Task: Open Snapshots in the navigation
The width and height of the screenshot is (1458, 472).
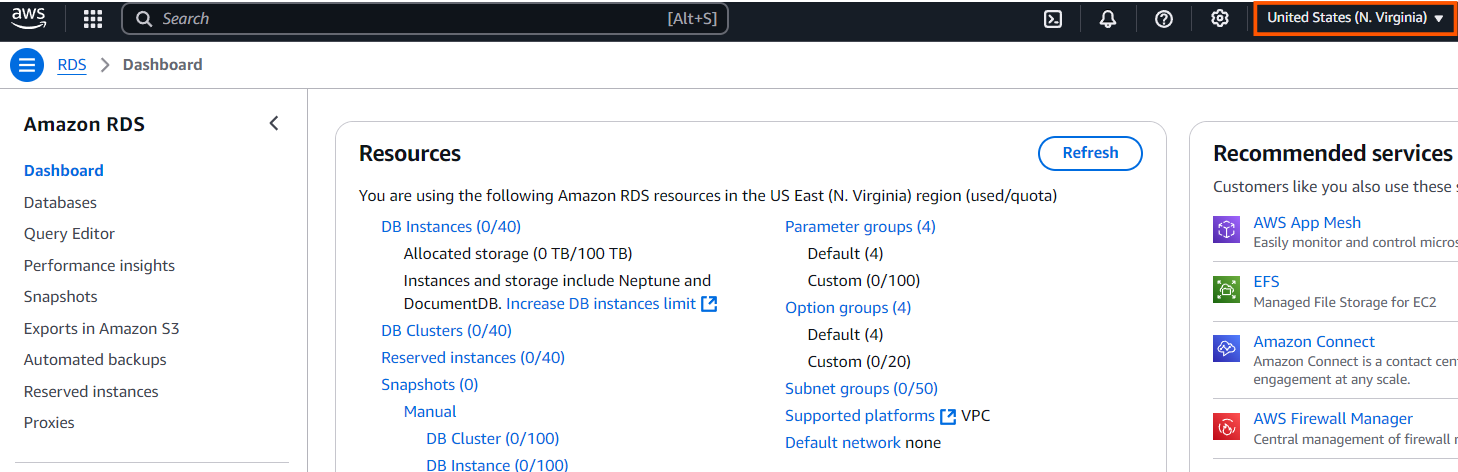Action: click(x=60, y=297)
